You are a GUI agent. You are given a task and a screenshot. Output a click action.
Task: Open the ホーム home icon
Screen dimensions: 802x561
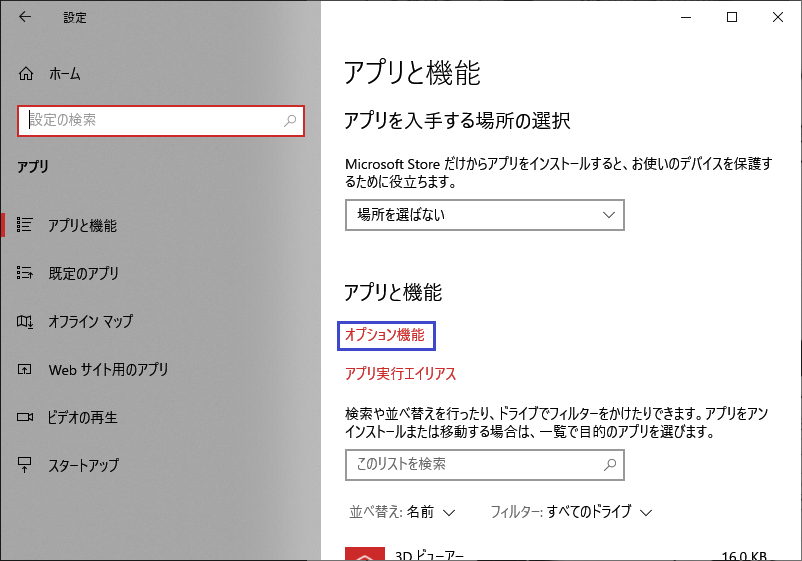[x=26, y=74]
